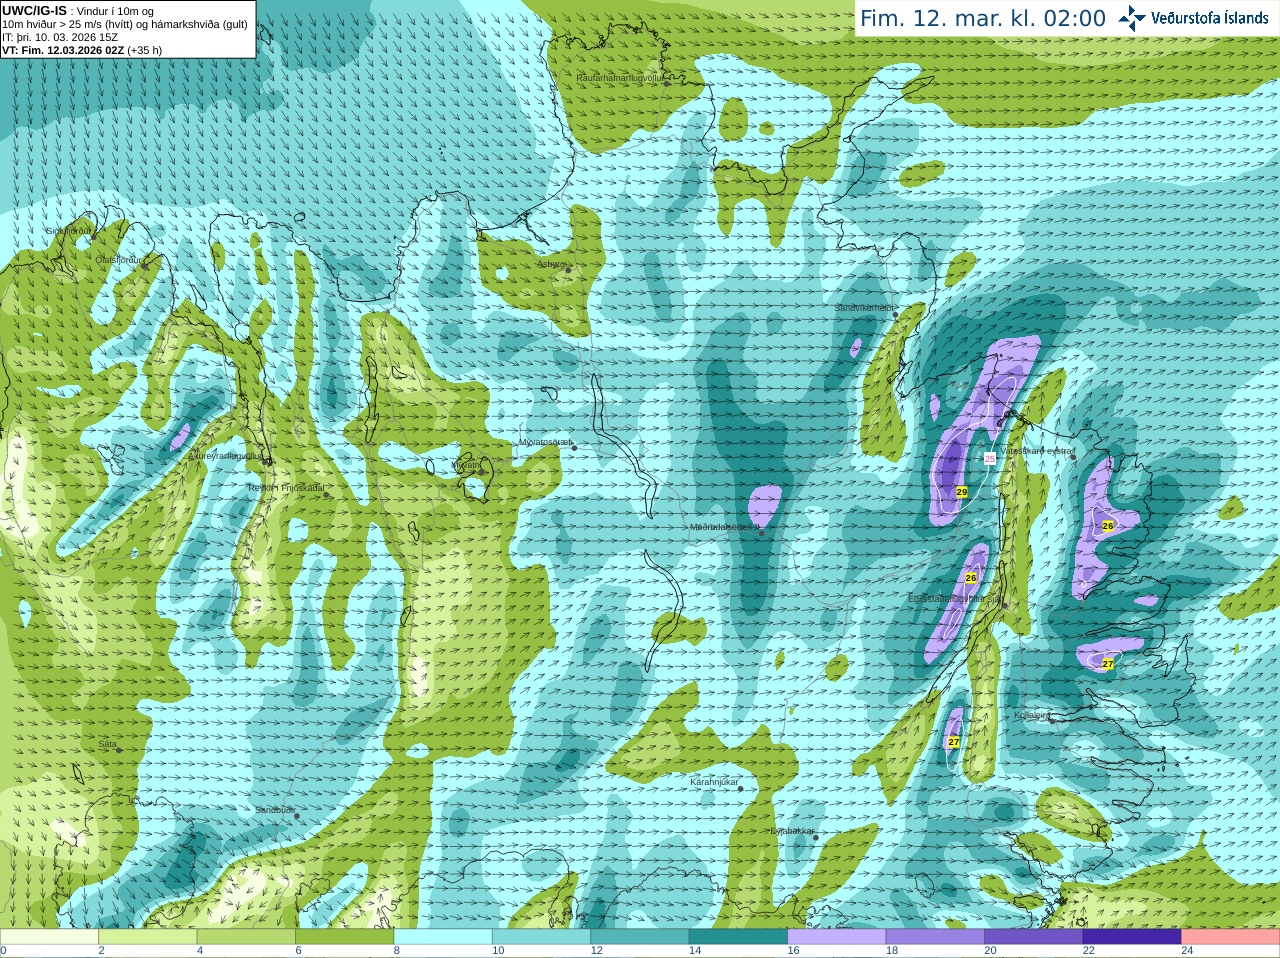This screenshot has width=1280, height=958.
Task: Select the Sandvíkurheiði station label
Action: tap(865, 308)
